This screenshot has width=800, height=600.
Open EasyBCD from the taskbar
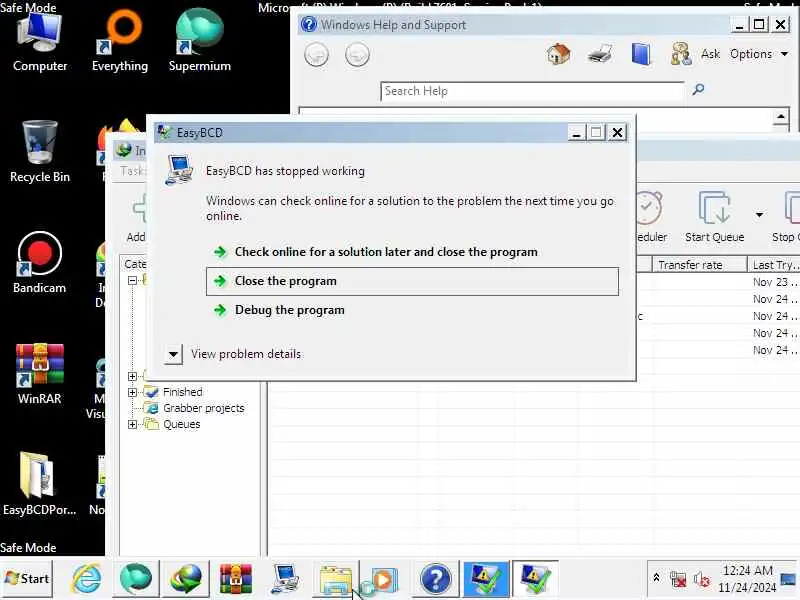tap(285, 579)
